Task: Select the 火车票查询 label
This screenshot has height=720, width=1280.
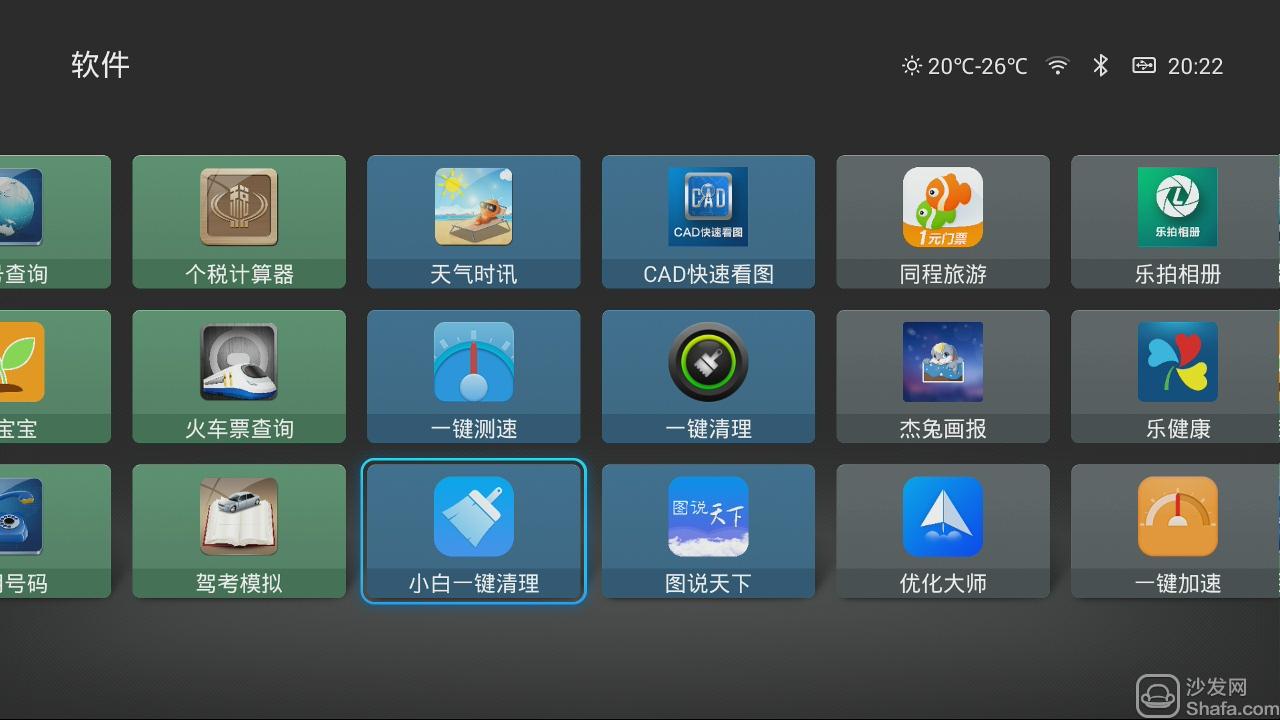Action: tap(239, 429)
